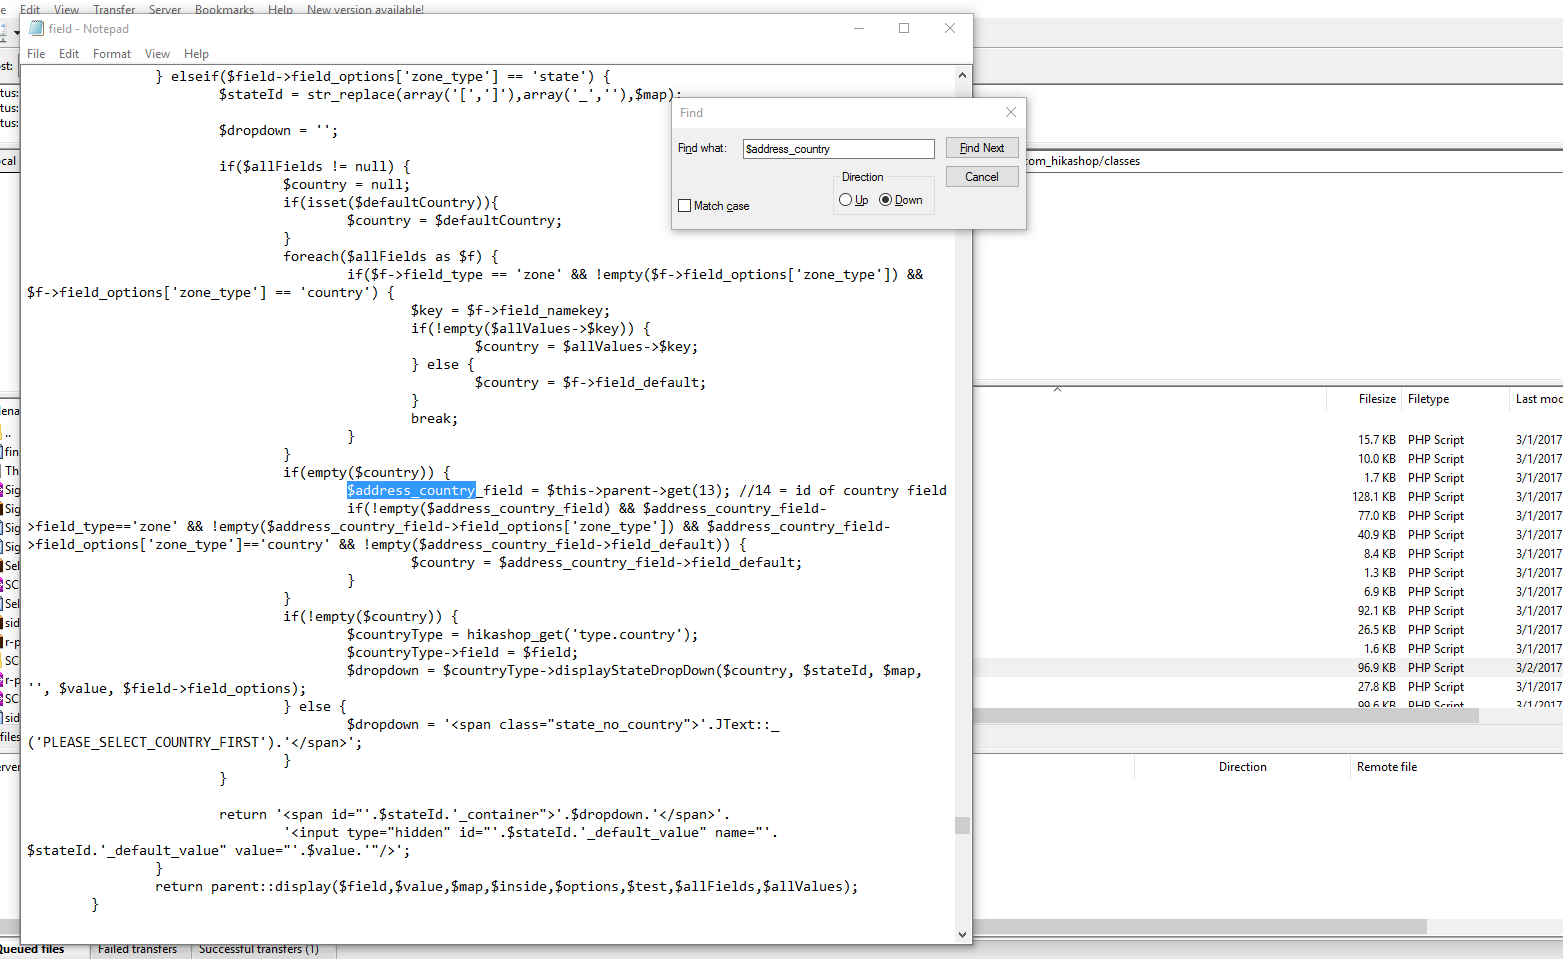Screen dimensions: 1563x959
Task: Click the Notepad icon in title bar
Action: 36,29
